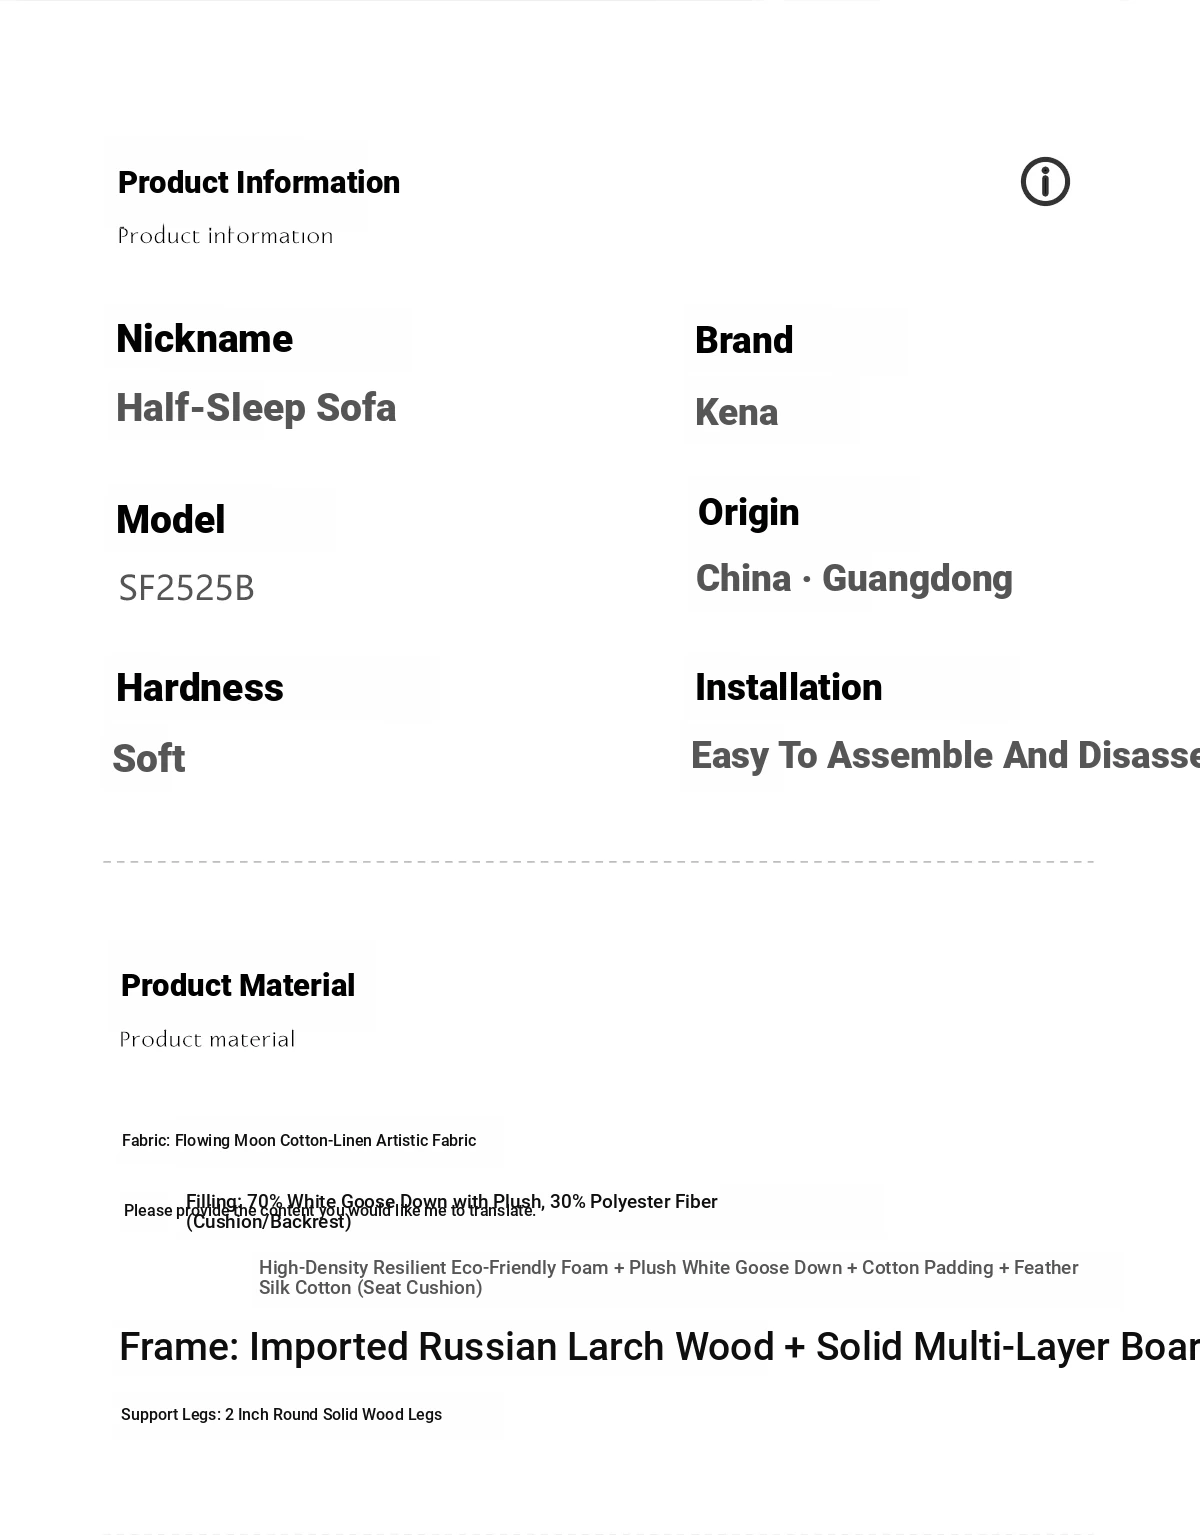1200x1535 pixels.
Task: Select the Fabric Flowing Moon Cotton-Linen line
Action: pos(299,1141)
